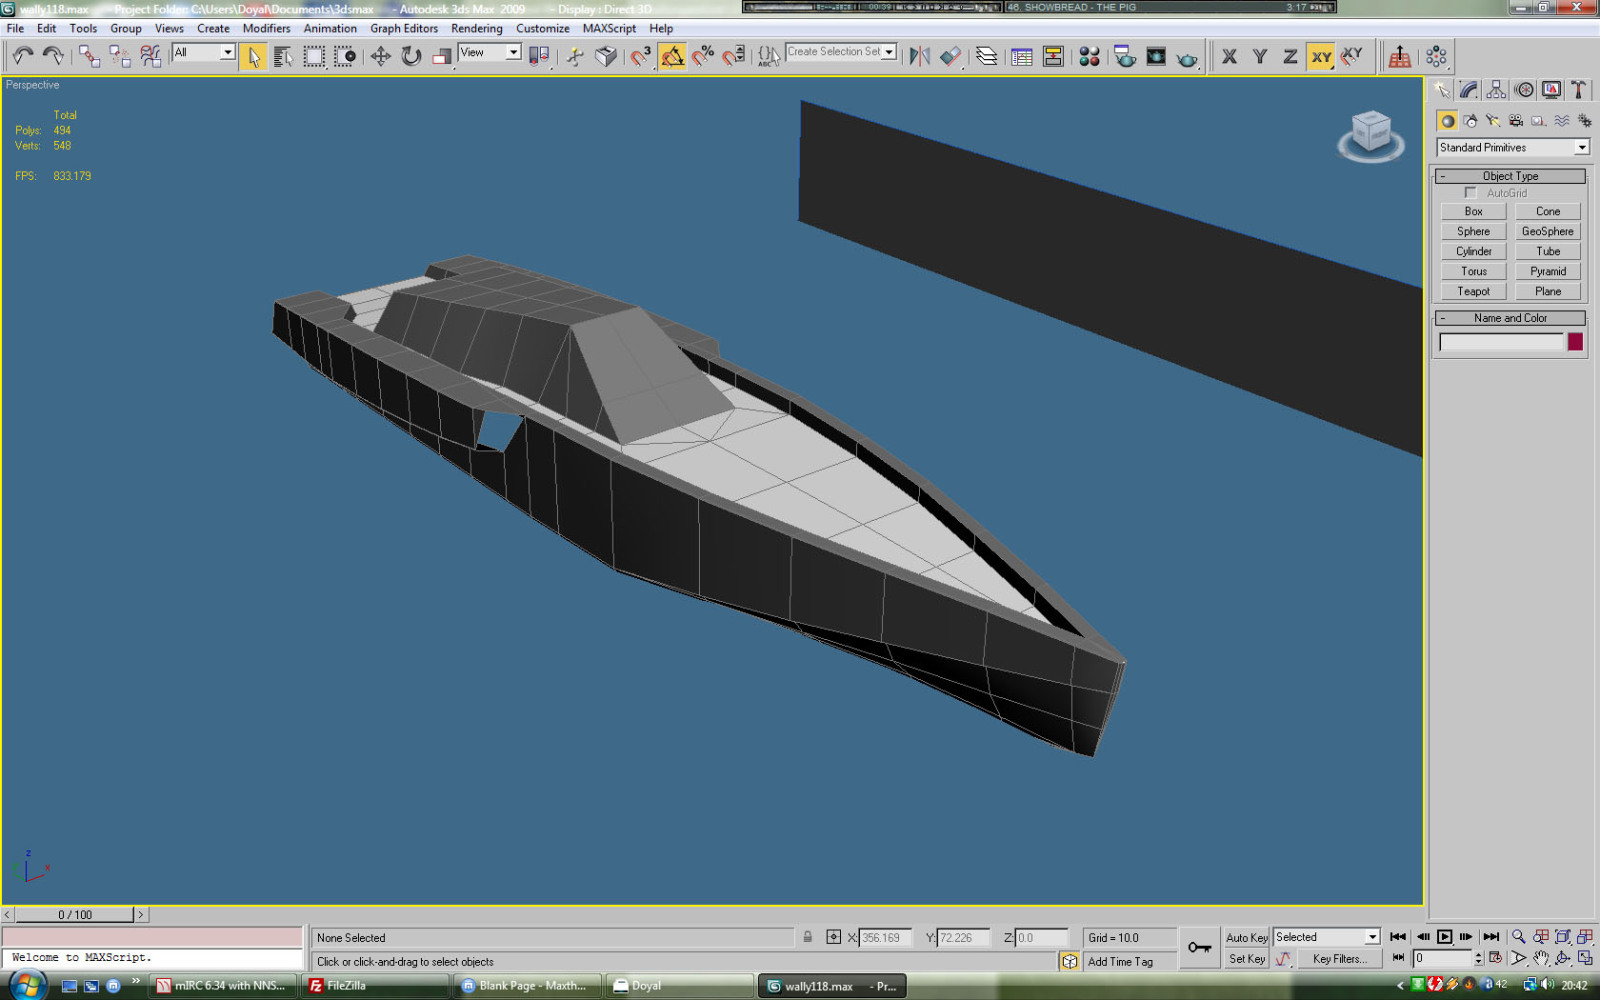Click the Mirror tool icon

pos(919,56)
